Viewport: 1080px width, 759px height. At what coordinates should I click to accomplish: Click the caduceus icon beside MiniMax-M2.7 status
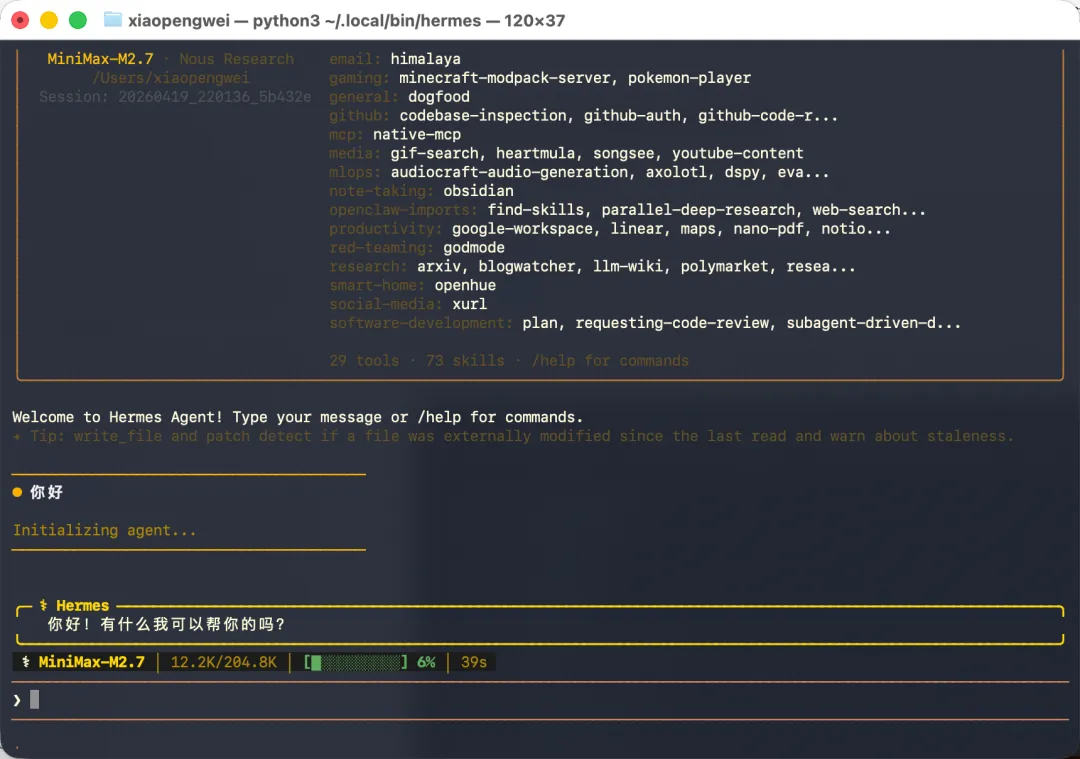[x=25, y=662]
